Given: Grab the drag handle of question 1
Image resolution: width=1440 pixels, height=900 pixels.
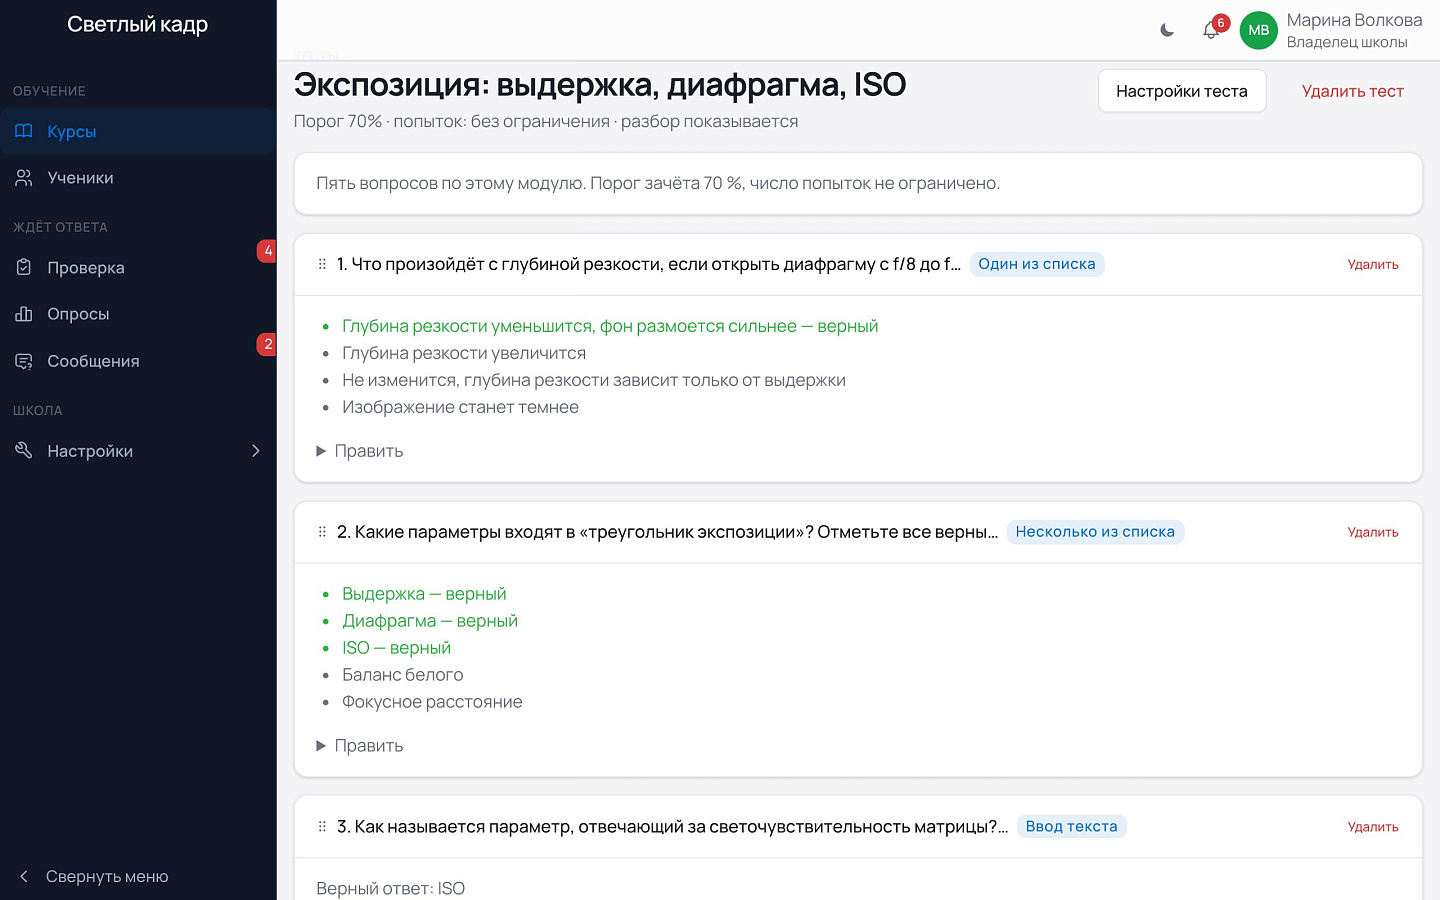Looking at the screenshot, I should coord(322,264).
